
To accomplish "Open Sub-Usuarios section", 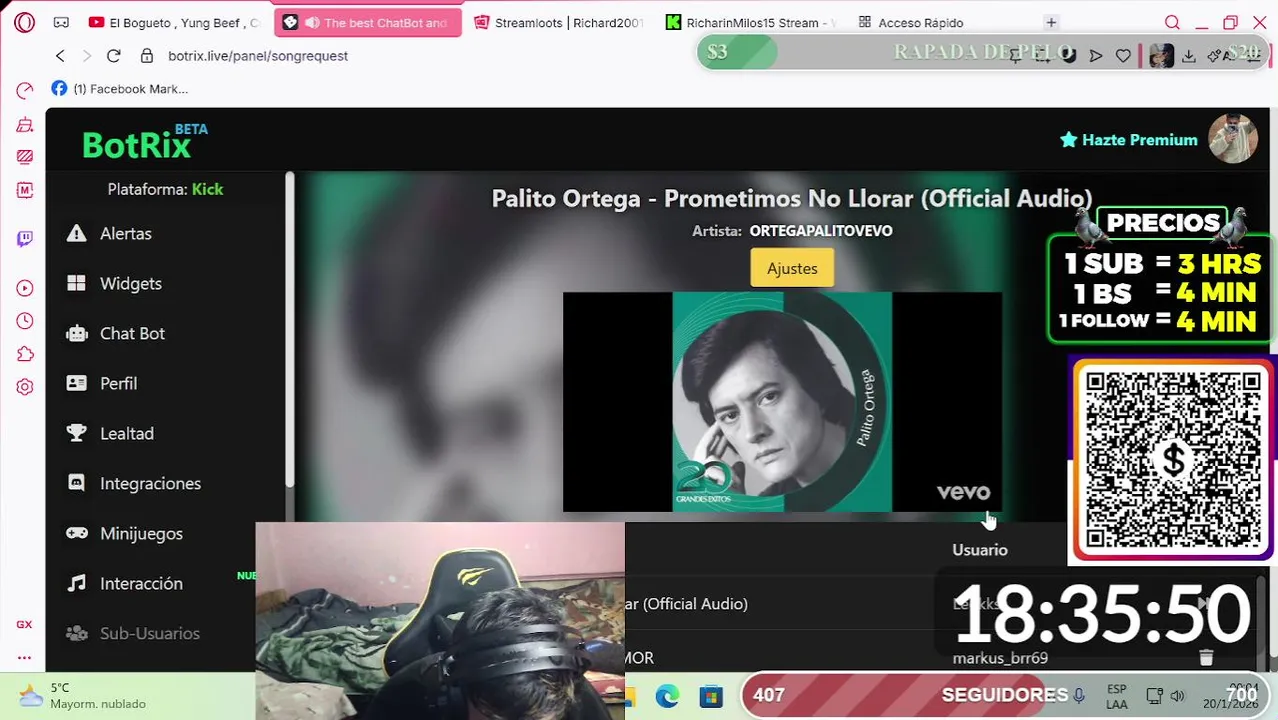I will [x=150, y=633].
